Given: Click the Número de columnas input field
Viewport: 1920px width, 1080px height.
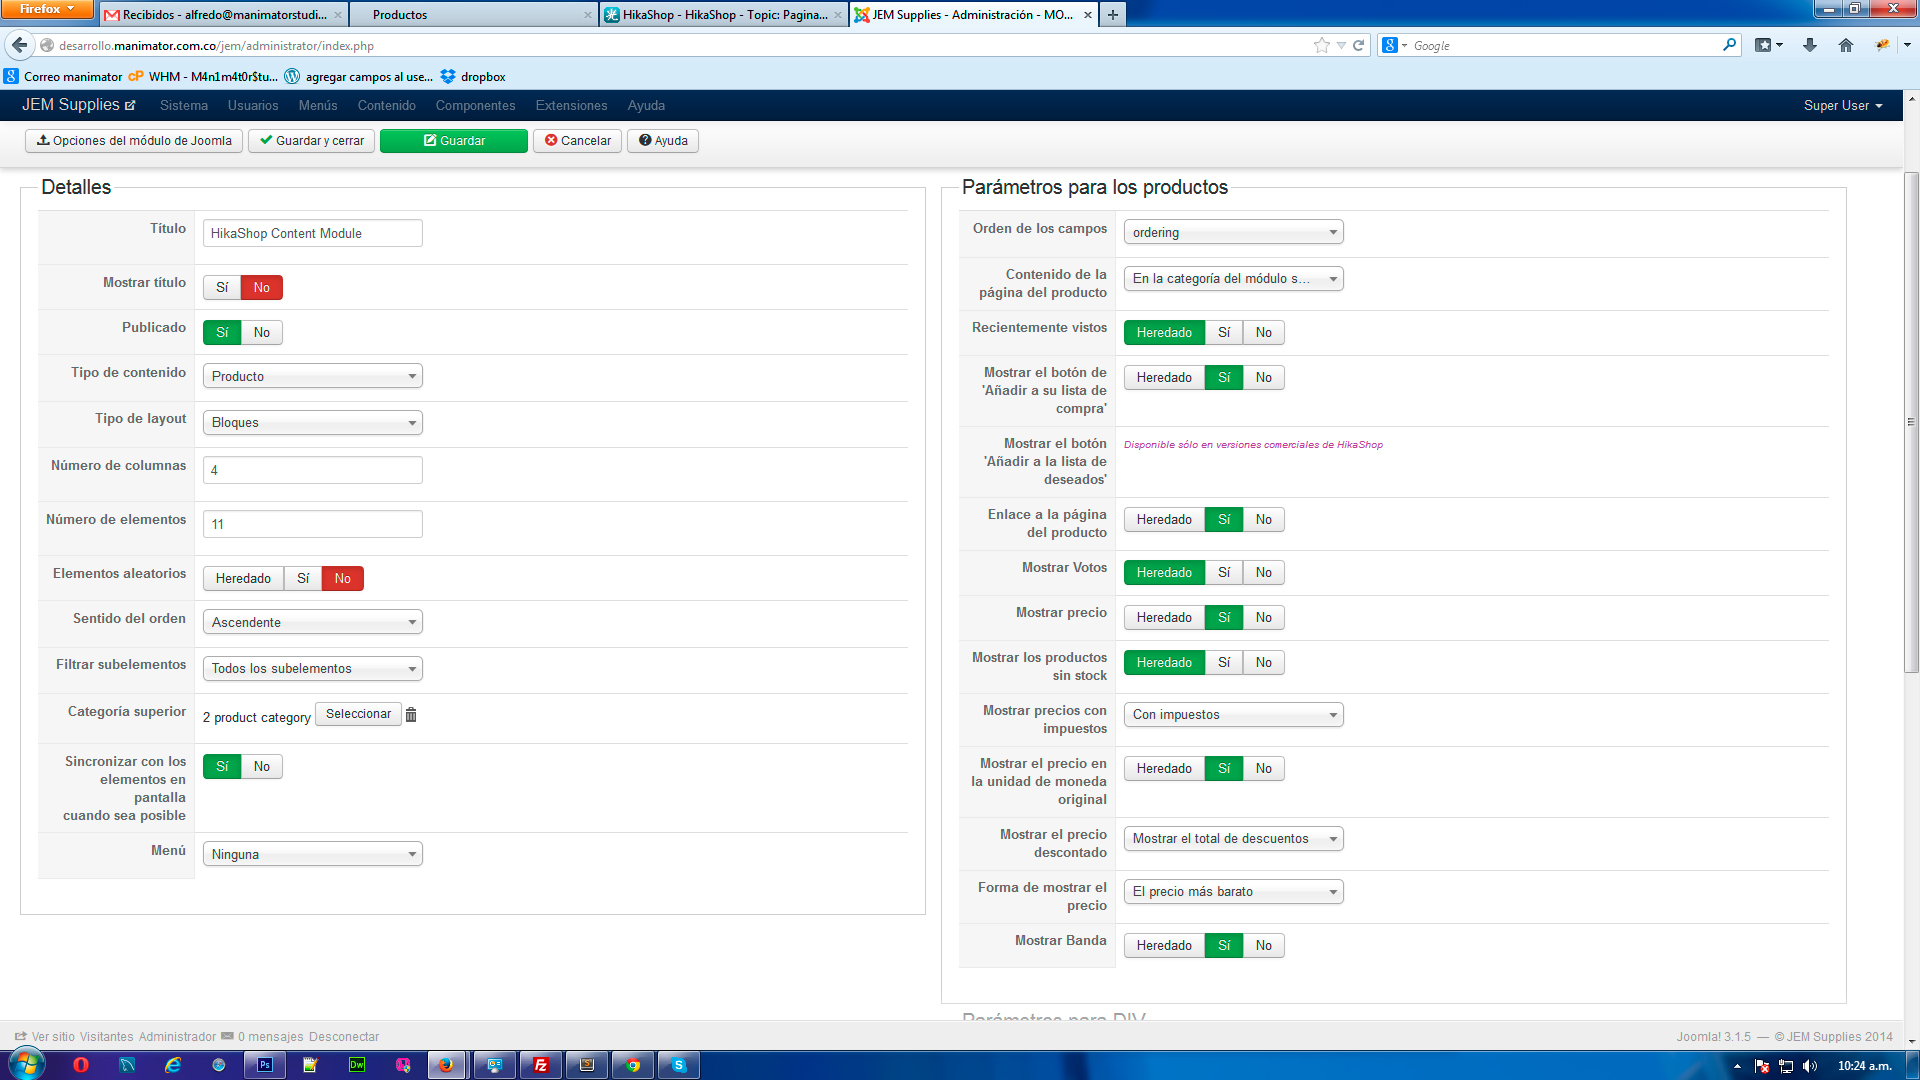Looking at the screenshot, I should click(312, 470).
